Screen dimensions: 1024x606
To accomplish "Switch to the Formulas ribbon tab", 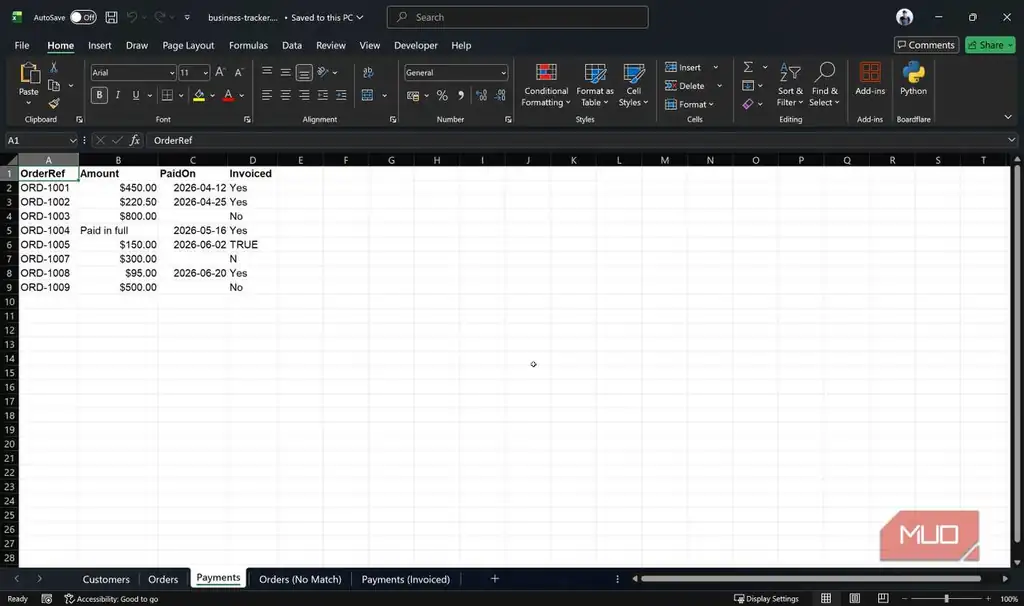I will click(248, 45).
